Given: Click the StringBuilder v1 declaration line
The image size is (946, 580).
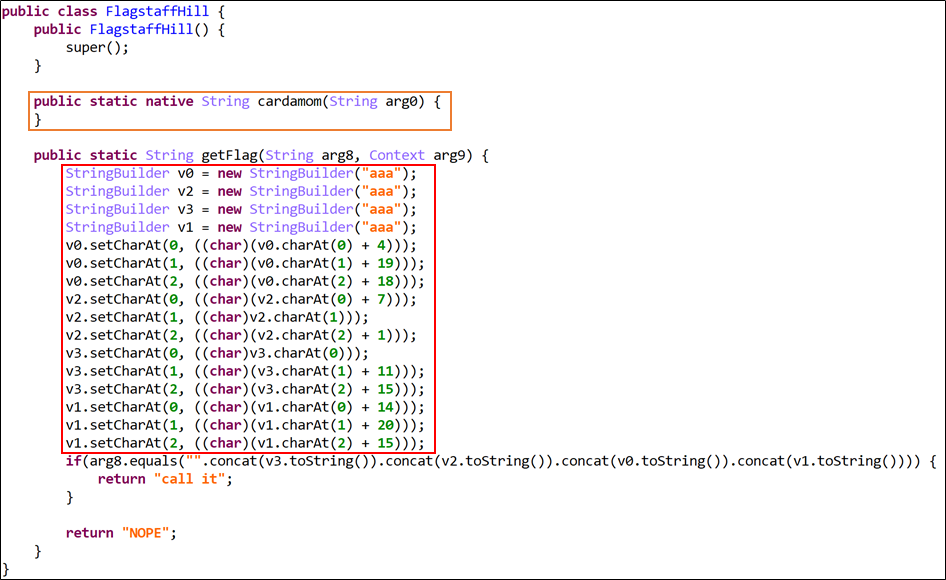Looking at the screenshot, I should [x=241, y=228].
